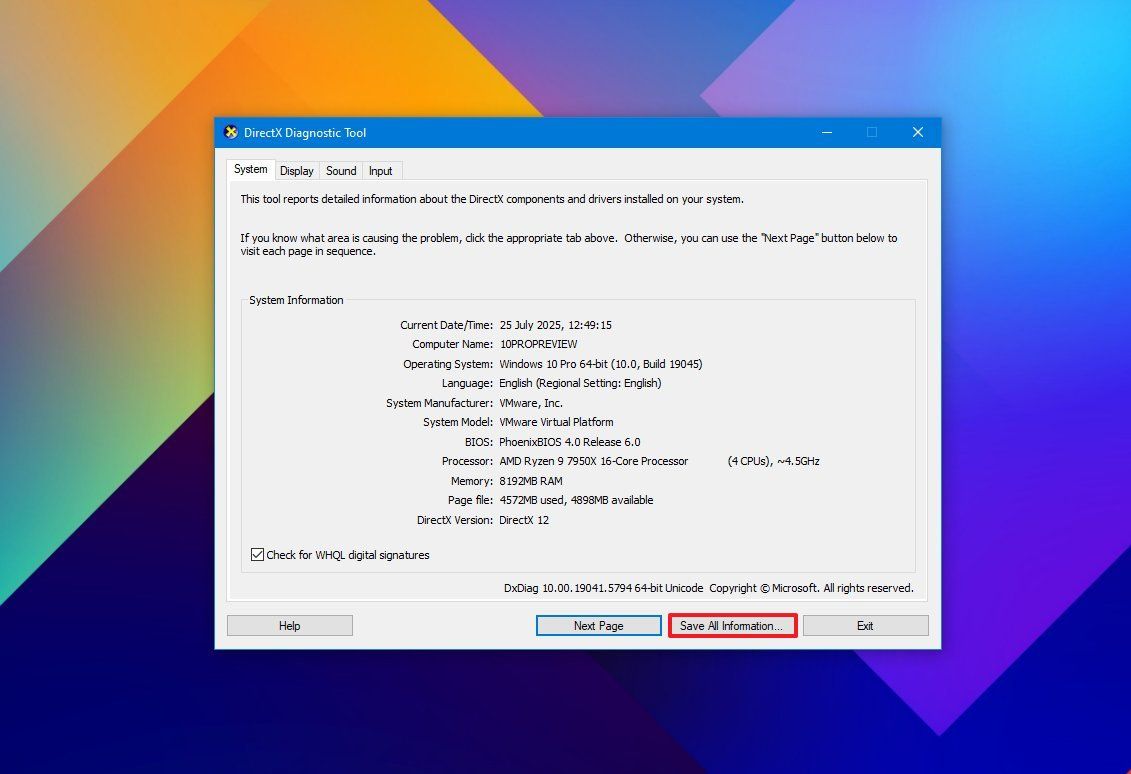Image resolution: width=1131 pixels, height=774 pixels.
Task: Click the Next Page button
Action: 598,625
